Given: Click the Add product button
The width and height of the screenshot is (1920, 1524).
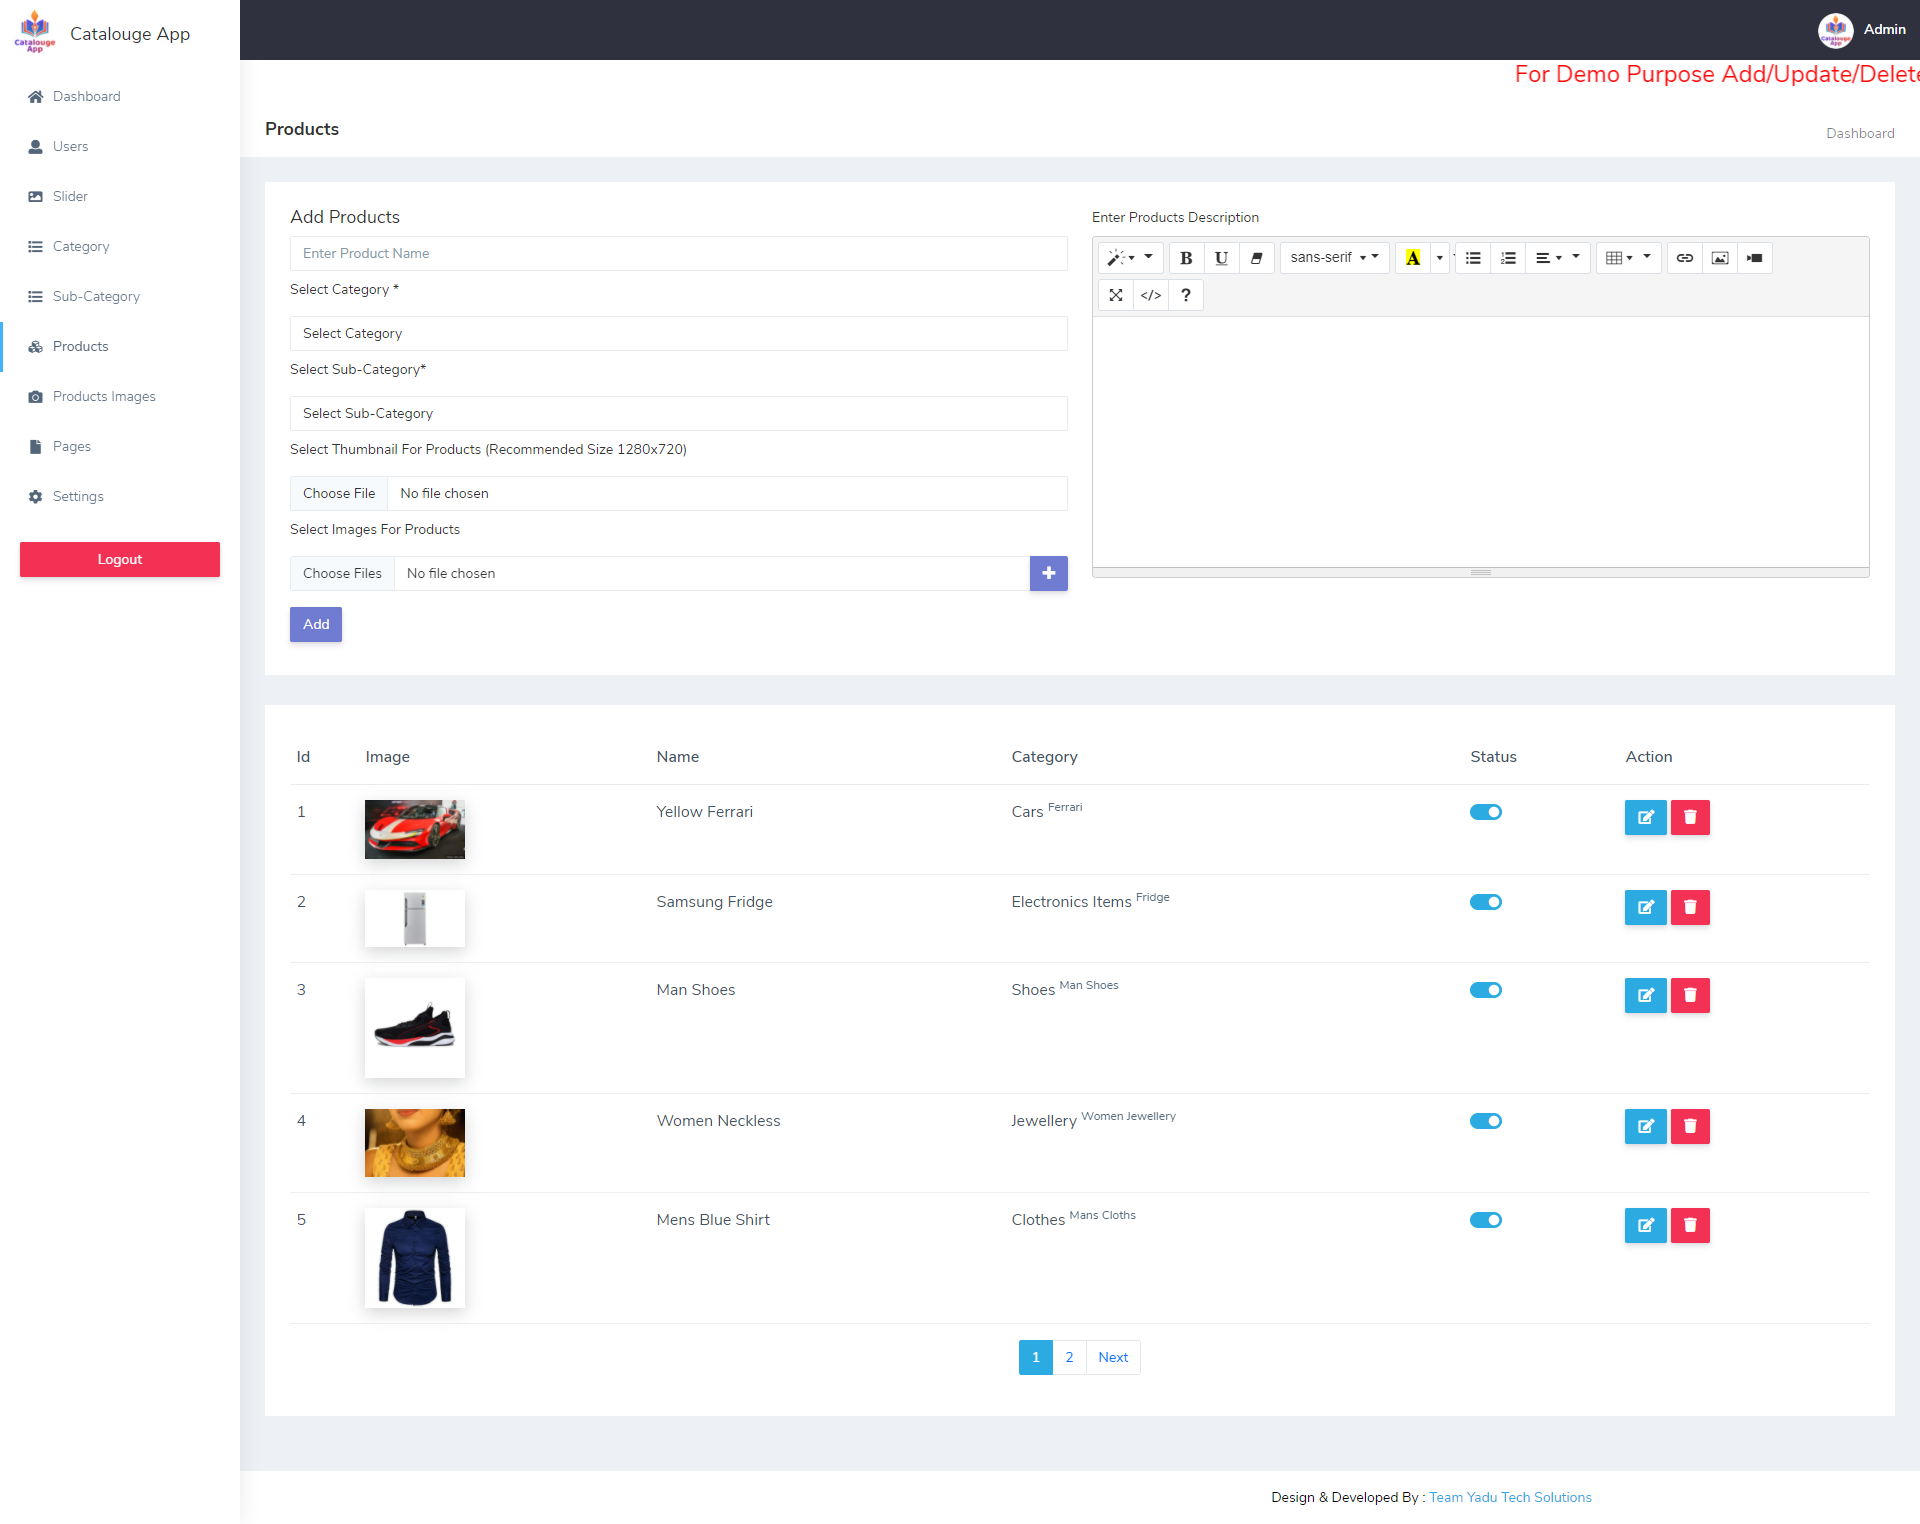Looking at the screenshot, I should click(x=316, y=624).
